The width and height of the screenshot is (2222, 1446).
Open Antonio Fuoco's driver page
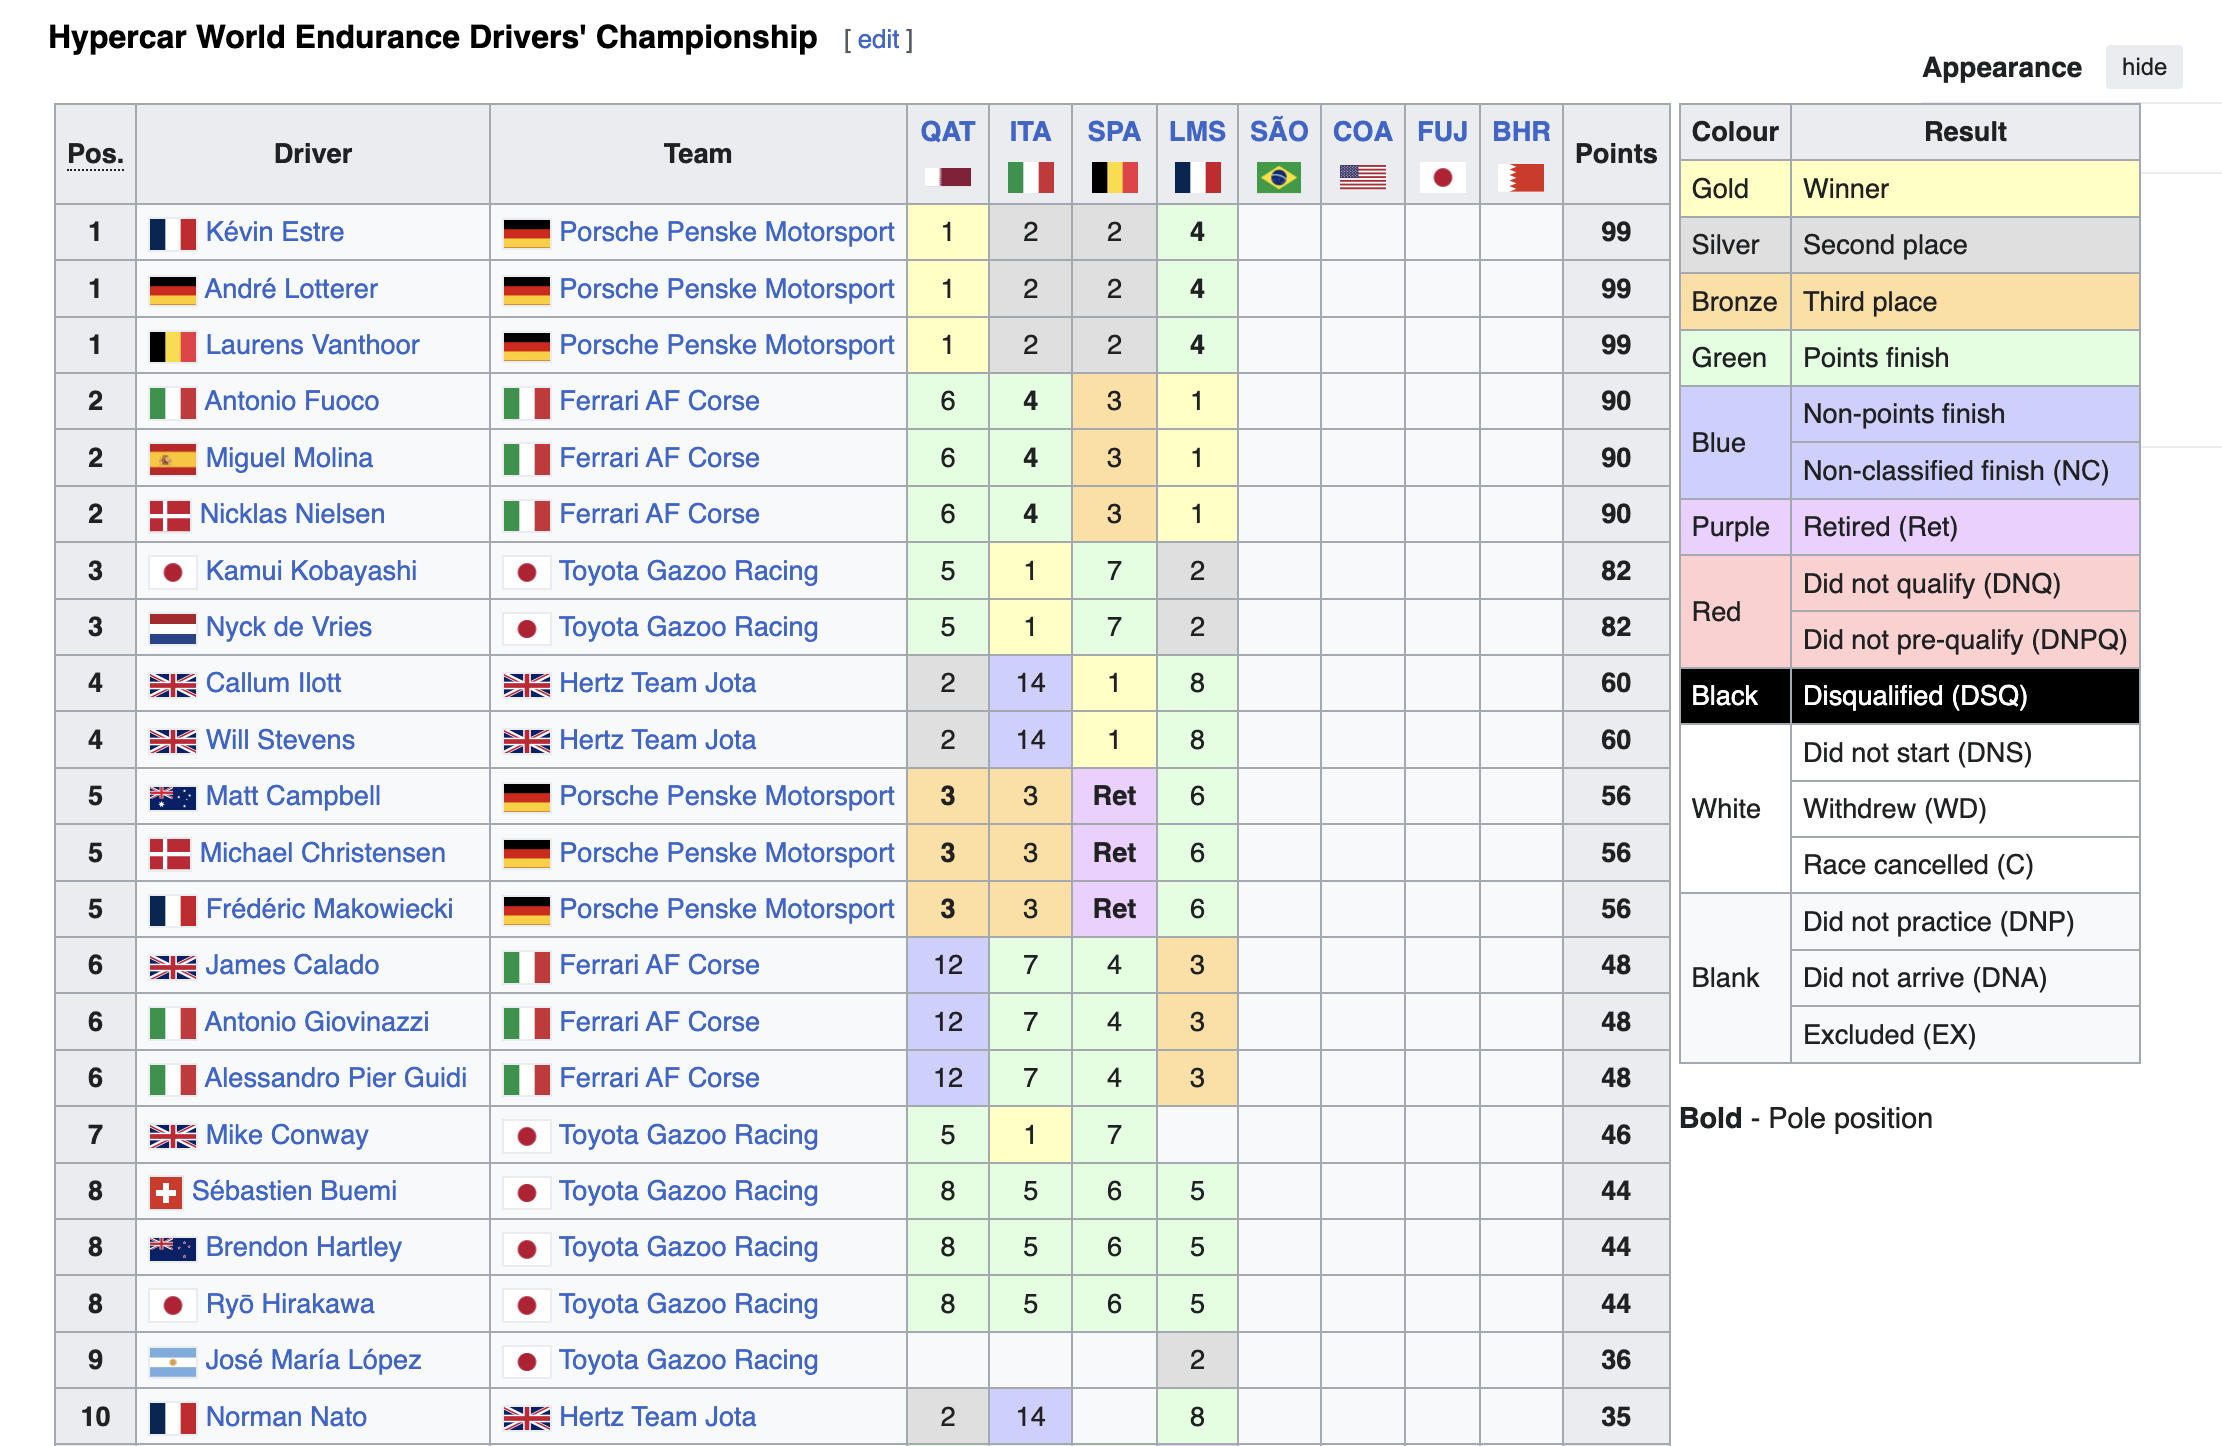point(291,401)
